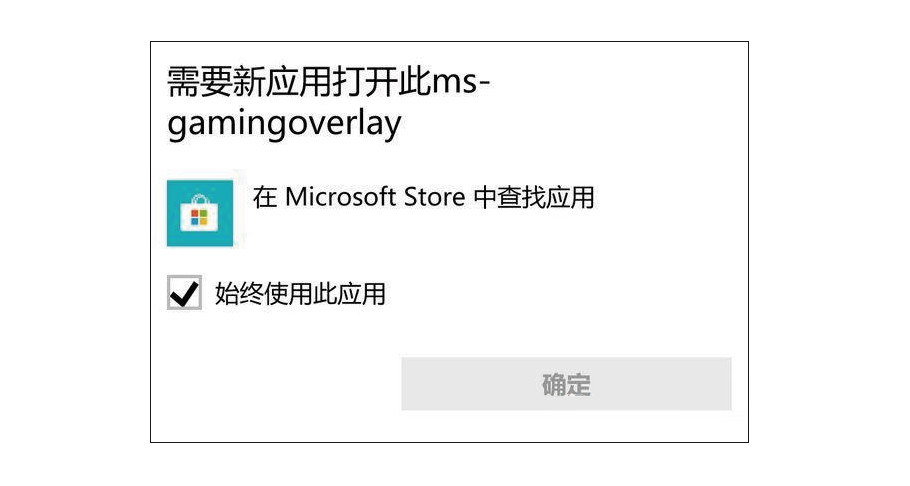Screen dimensions: 910x486
Task: Click the 始终 characters next to the checkbox
Action: coord(239,294)
